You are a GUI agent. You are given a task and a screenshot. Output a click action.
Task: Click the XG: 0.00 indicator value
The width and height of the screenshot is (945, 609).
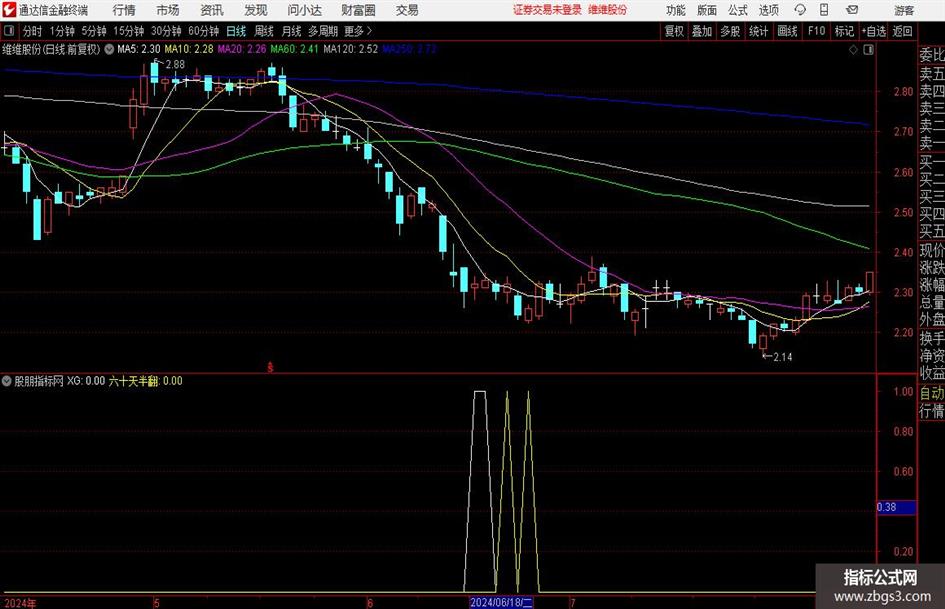coord(86,381)
